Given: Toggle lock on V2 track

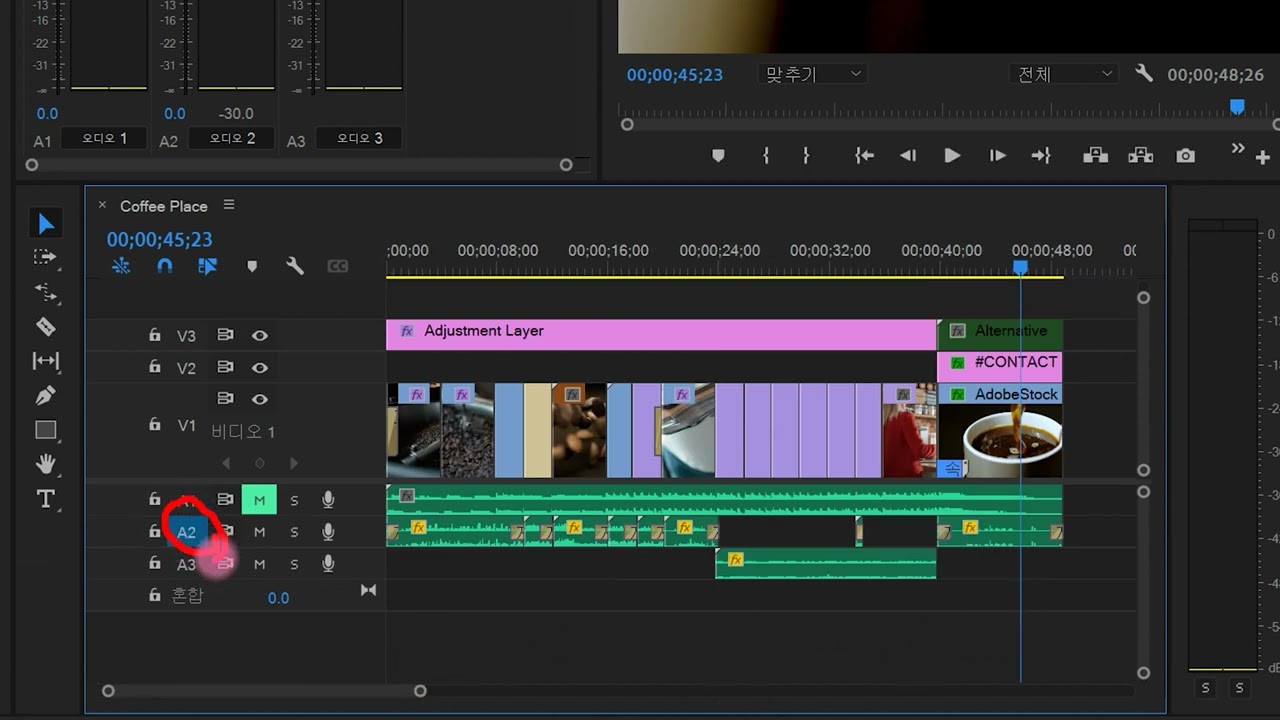Looking at the screenshot, I should [x=155, y=367].
